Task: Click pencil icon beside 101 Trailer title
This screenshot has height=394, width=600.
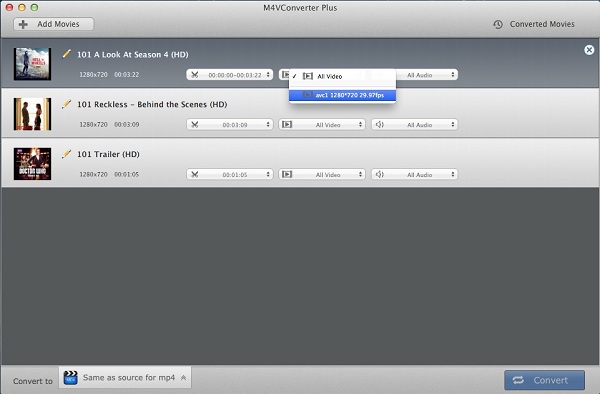Action: [x=67, y=153]
